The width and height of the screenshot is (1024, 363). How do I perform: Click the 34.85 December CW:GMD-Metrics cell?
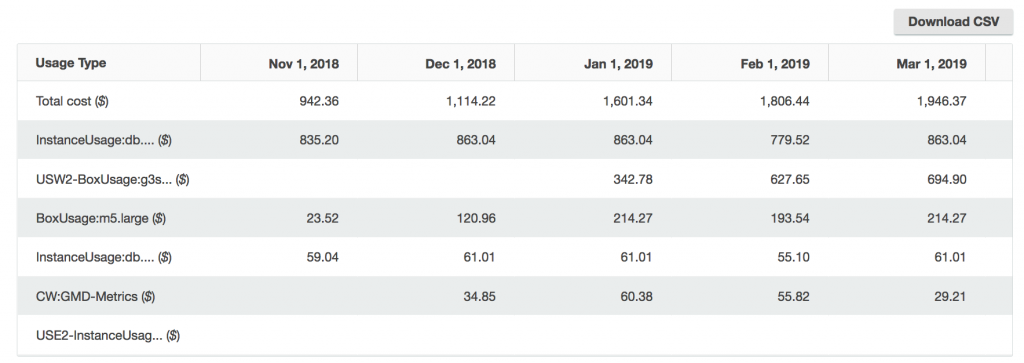click(479, 296)
